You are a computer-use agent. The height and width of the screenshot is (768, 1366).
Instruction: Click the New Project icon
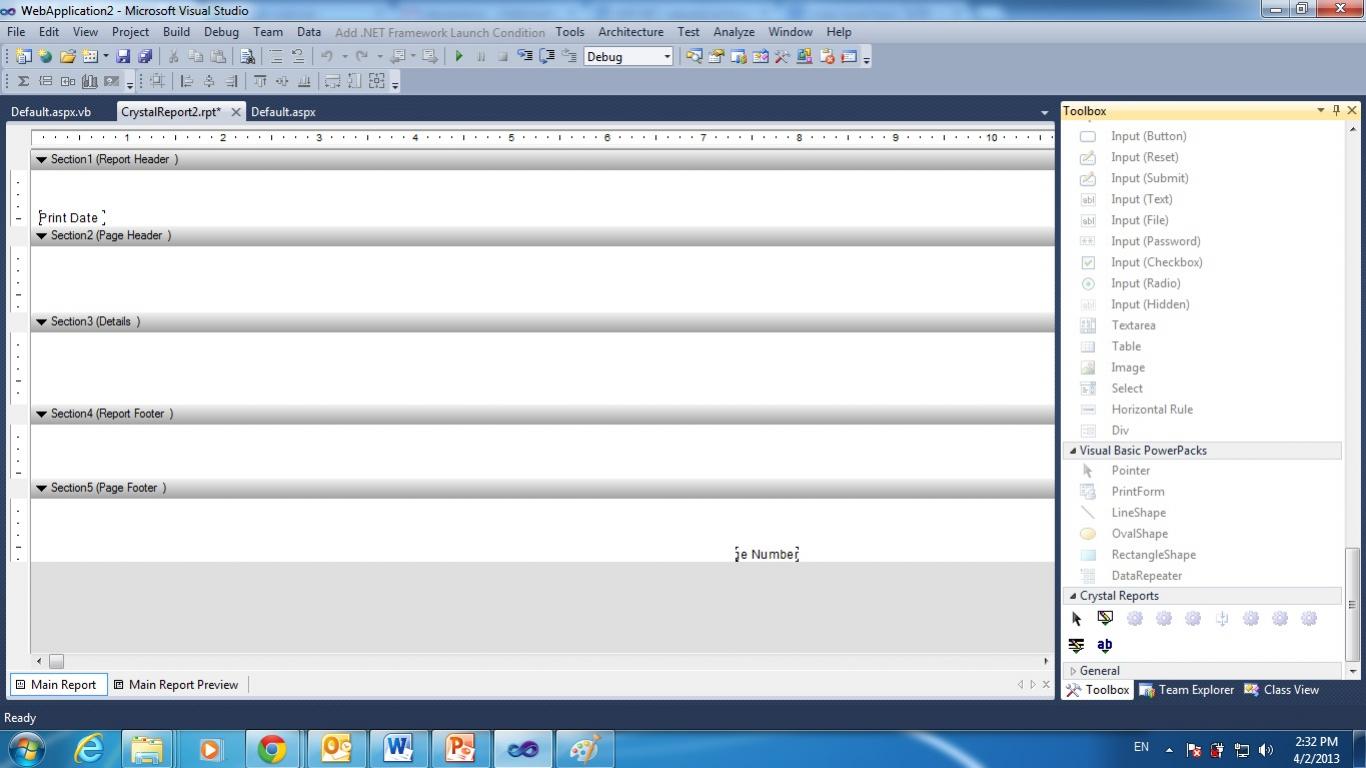pos(23,57)
